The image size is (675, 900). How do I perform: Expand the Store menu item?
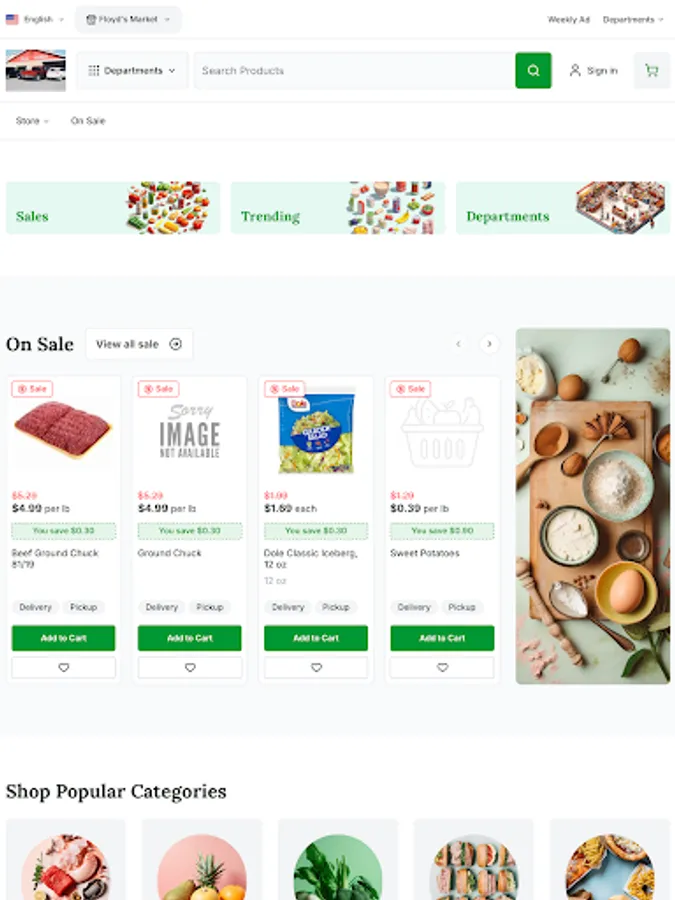click(32, 121)
